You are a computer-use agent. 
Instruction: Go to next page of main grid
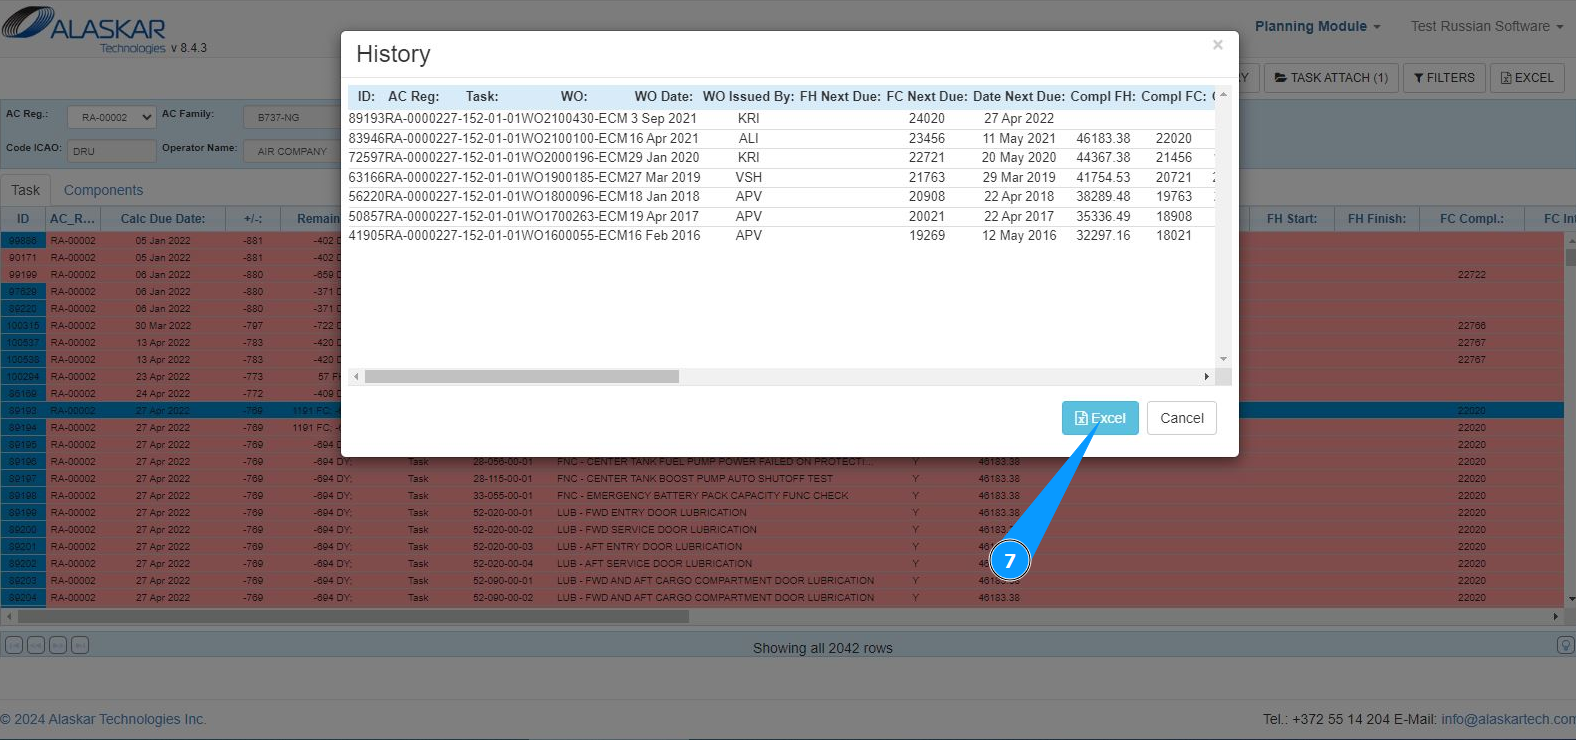pyautogui.click(x=58, y=645)
